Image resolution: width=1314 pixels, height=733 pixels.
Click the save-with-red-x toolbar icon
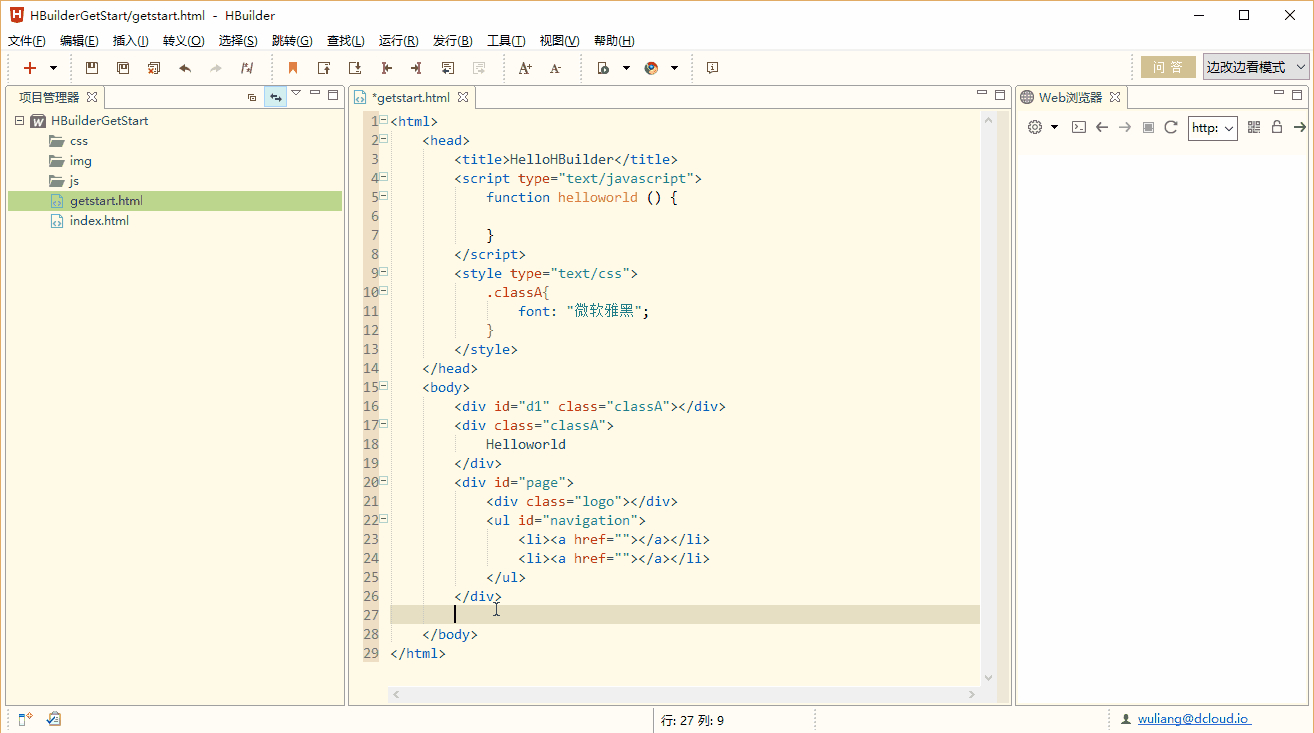pyautogui.click(x=154, y=68)
